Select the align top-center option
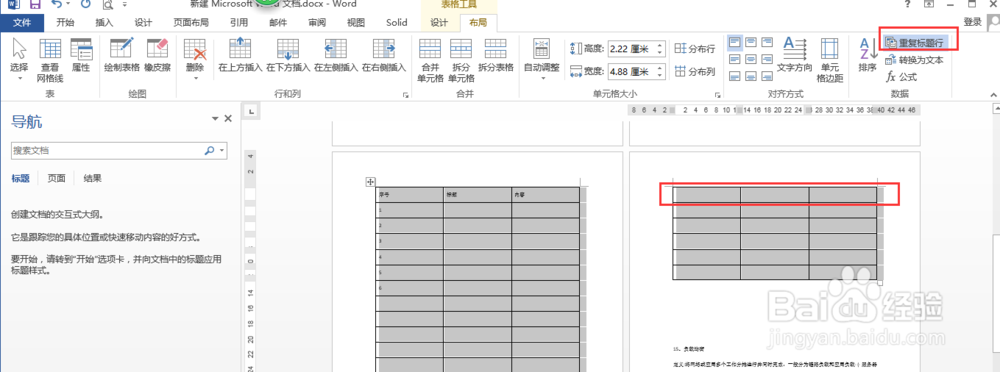The image size is (1000, 372). [x=751, y=43]
